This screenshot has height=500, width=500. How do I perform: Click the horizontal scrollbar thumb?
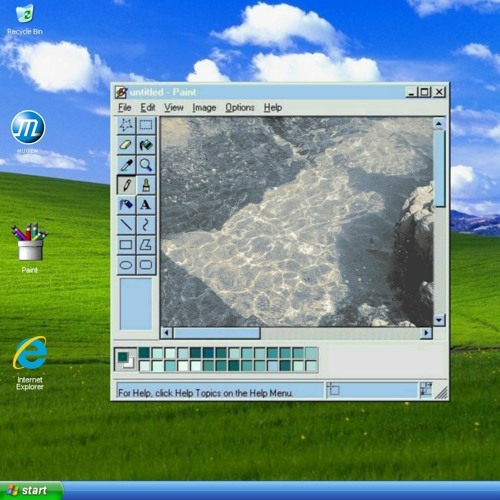[x=217, y=333]
